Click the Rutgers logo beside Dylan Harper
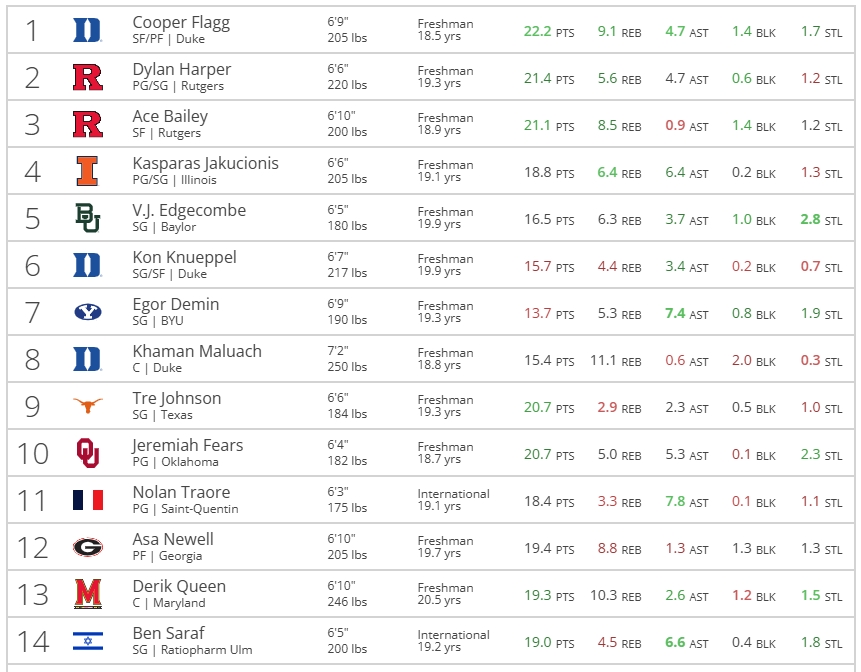The image size is (861, 672). [88, 77]
